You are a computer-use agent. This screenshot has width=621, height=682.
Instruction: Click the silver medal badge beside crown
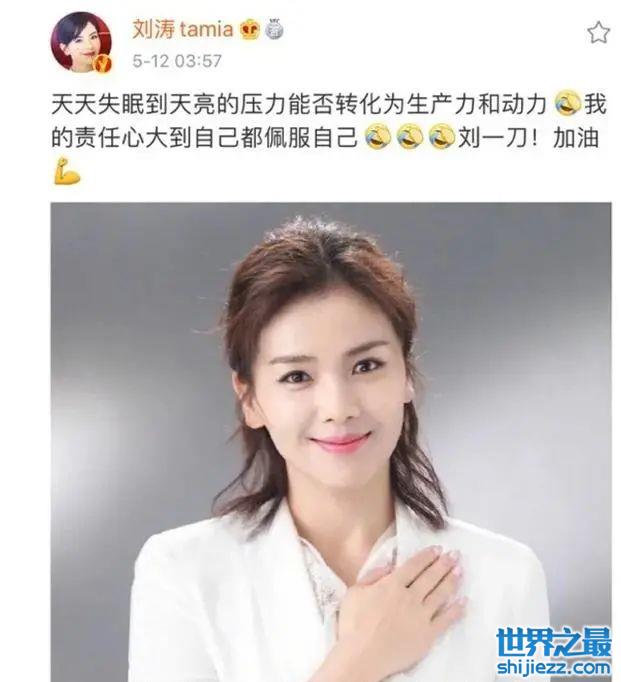274,29
